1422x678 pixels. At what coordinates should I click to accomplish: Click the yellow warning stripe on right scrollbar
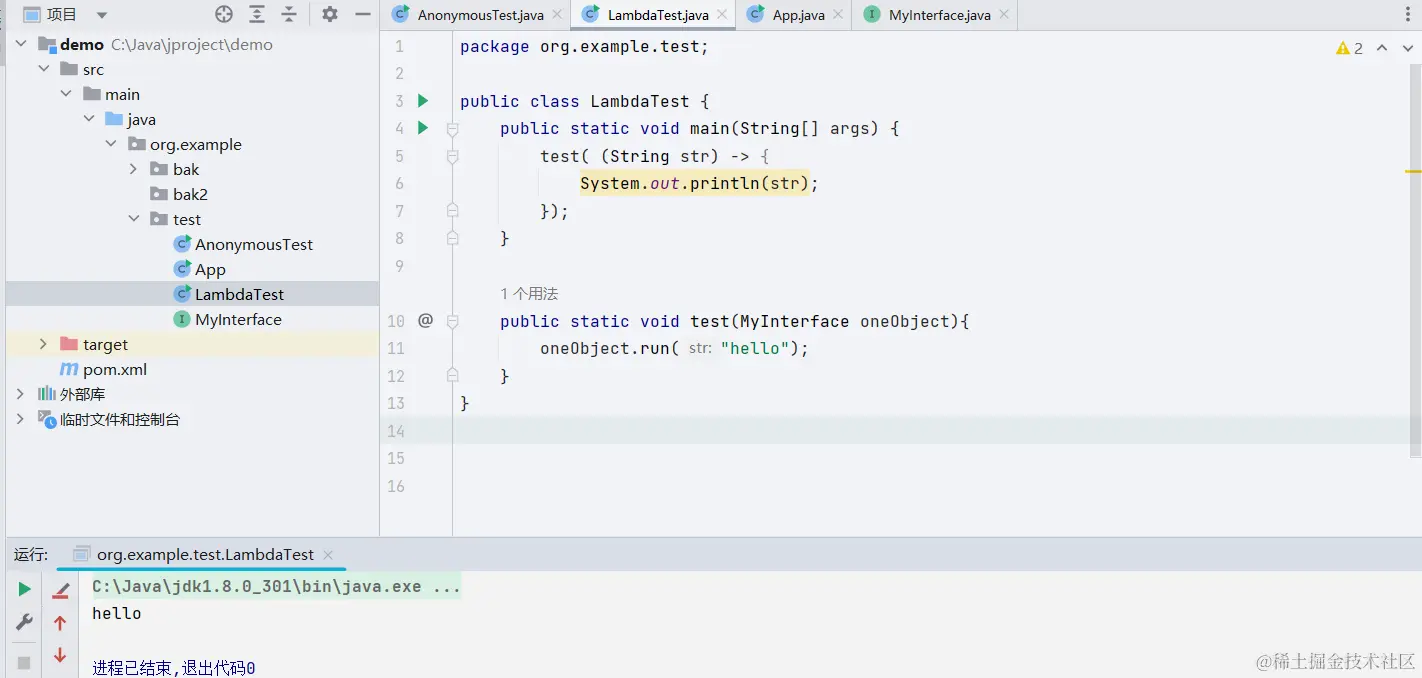pyautogui.click(x=1413, y=172)
